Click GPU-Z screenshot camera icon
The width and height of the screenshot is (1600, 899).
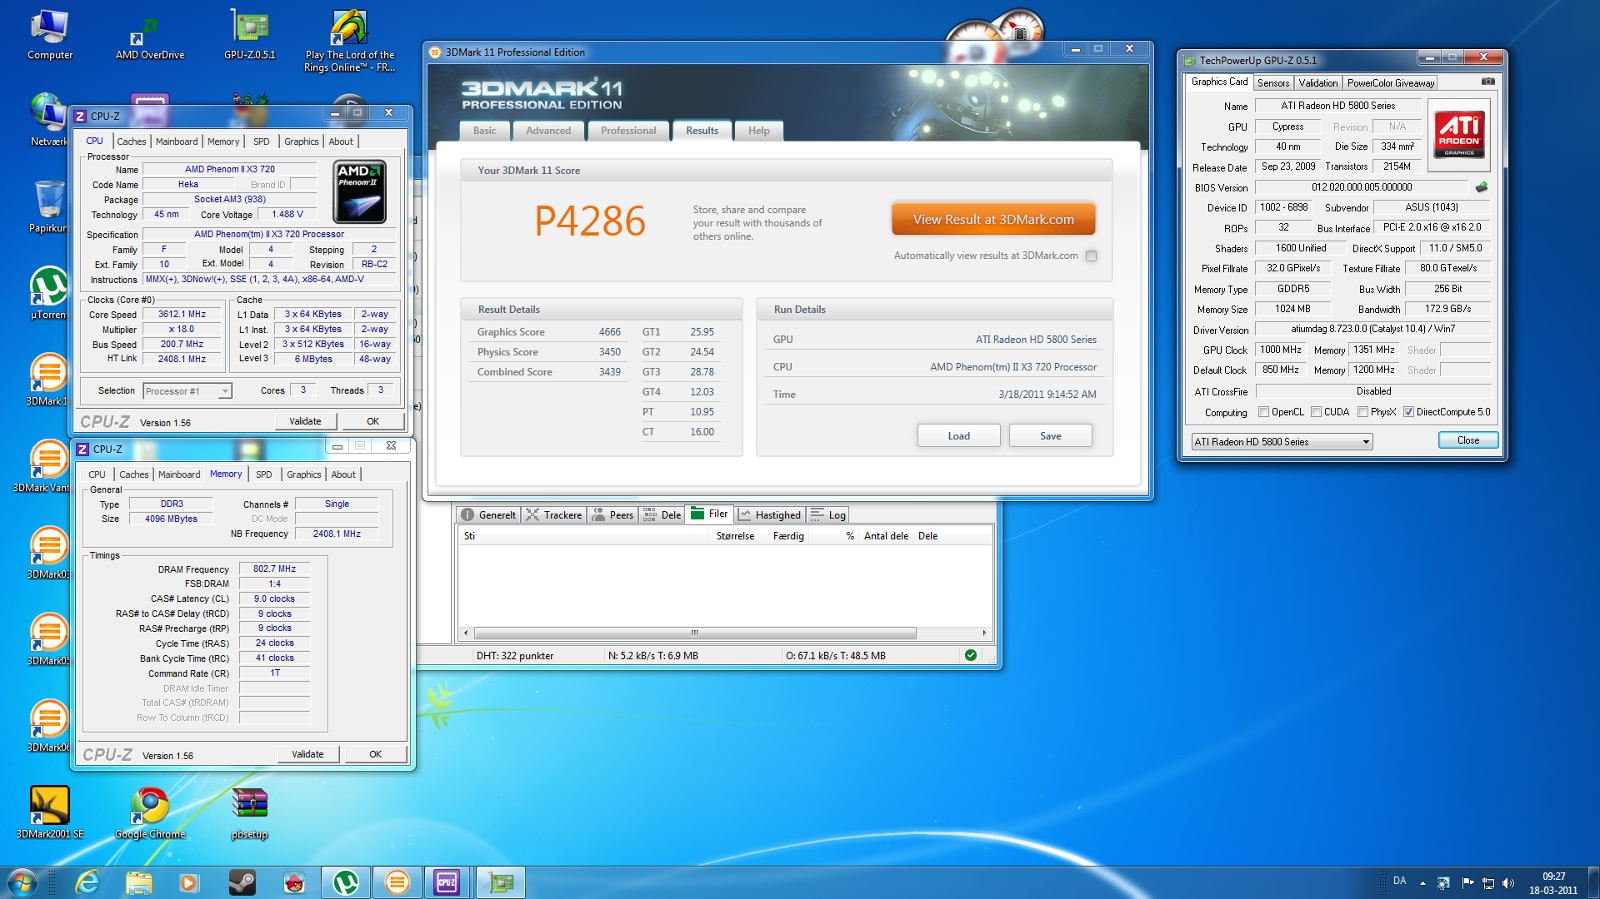[1488, 82]
